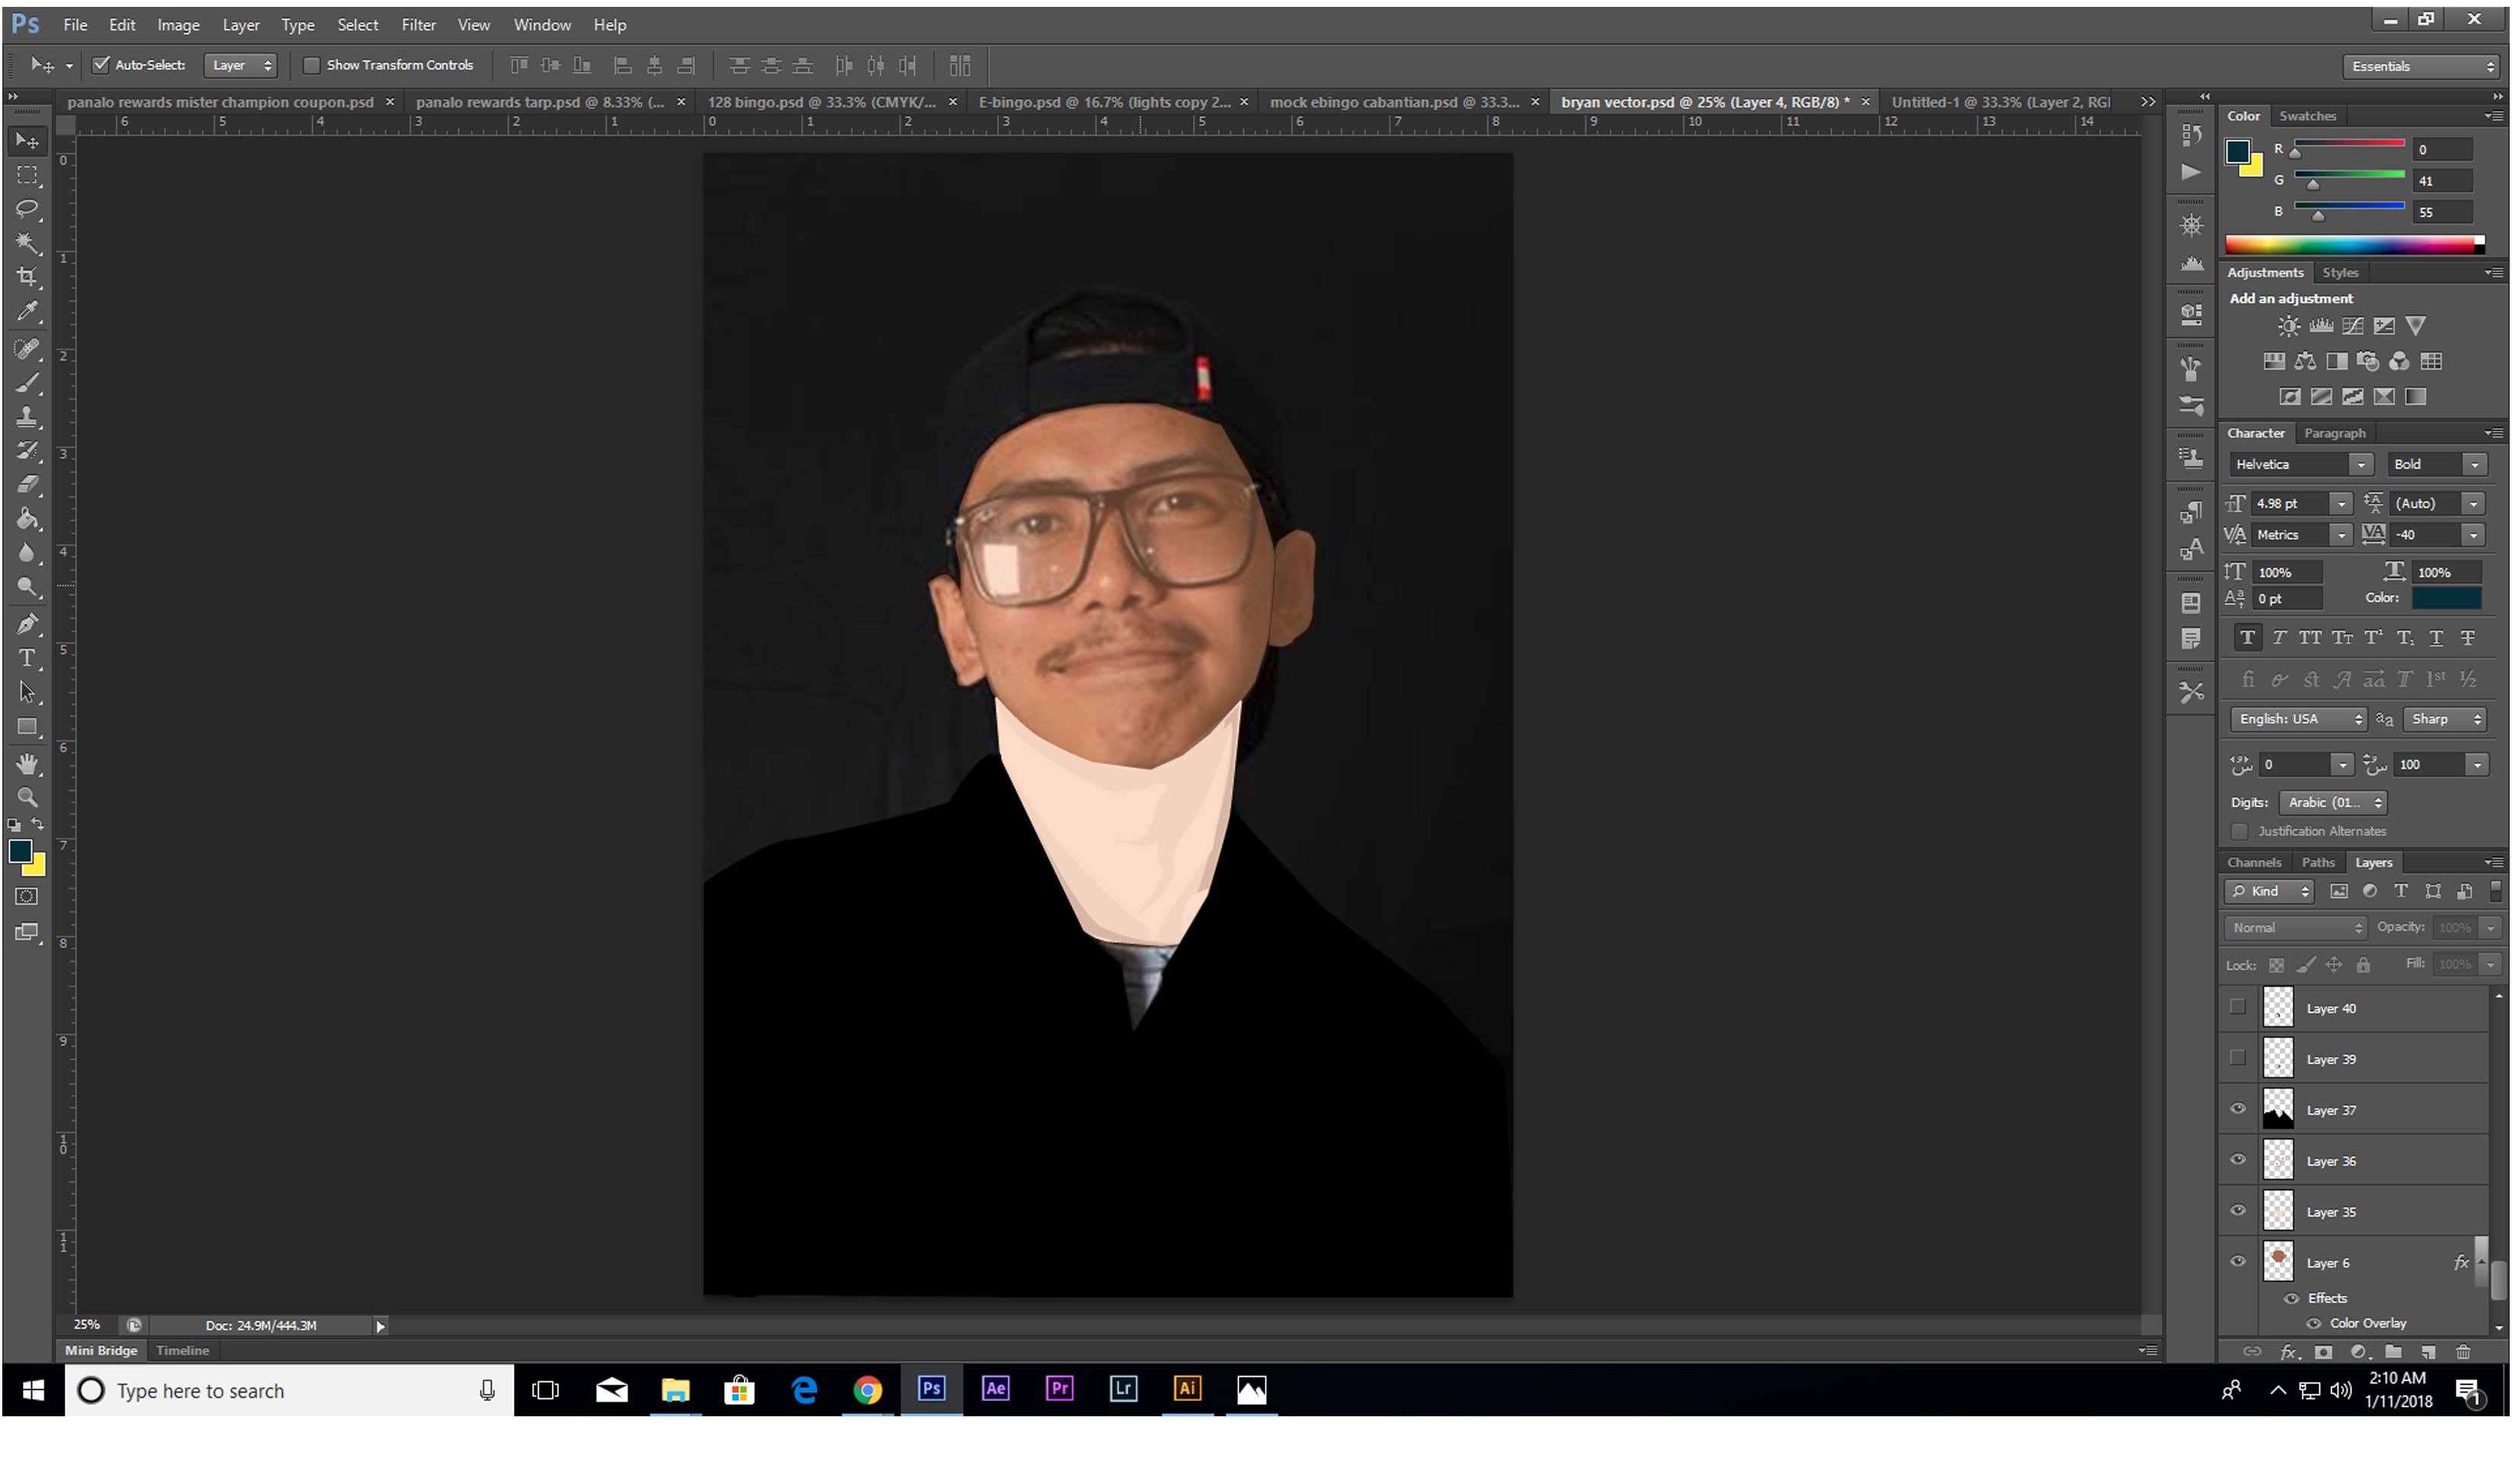The image size is (2512, 1484).
Task: Select the Brush tool
Action: pyautogui.click(x=27, y=383)
